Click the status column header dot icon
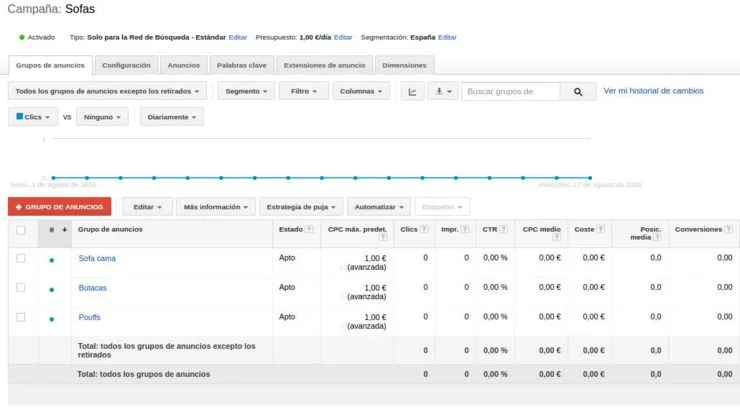The height and width of the screenshot is (415, 740). pyautogui.click(x=51, y=230)
